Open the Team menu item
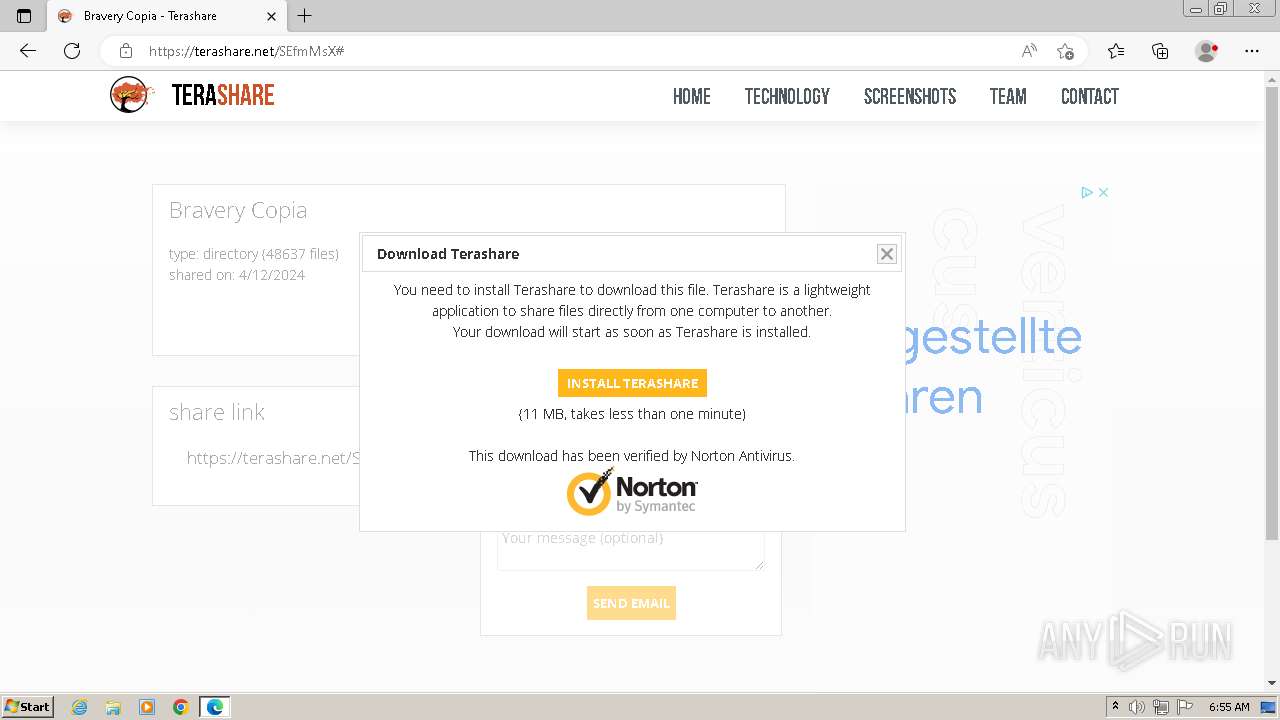1280x720 pixels. click(1008, 96)
